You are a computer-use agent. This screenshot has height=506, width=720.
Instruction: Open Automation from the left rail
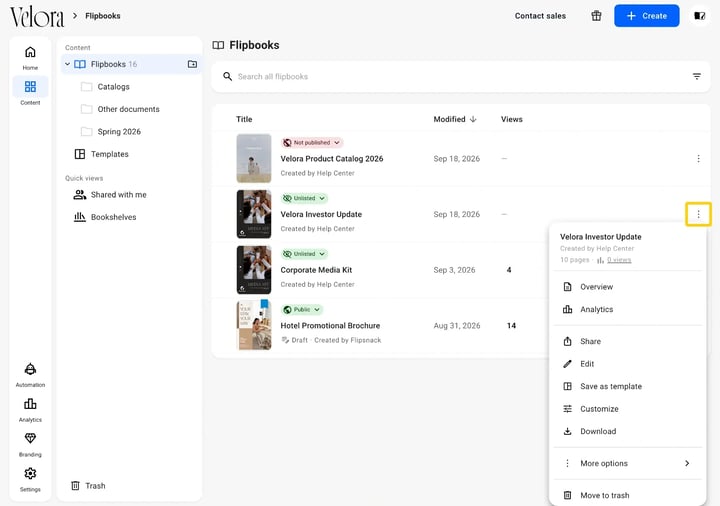pyautogui.click(x=30, y=375)
